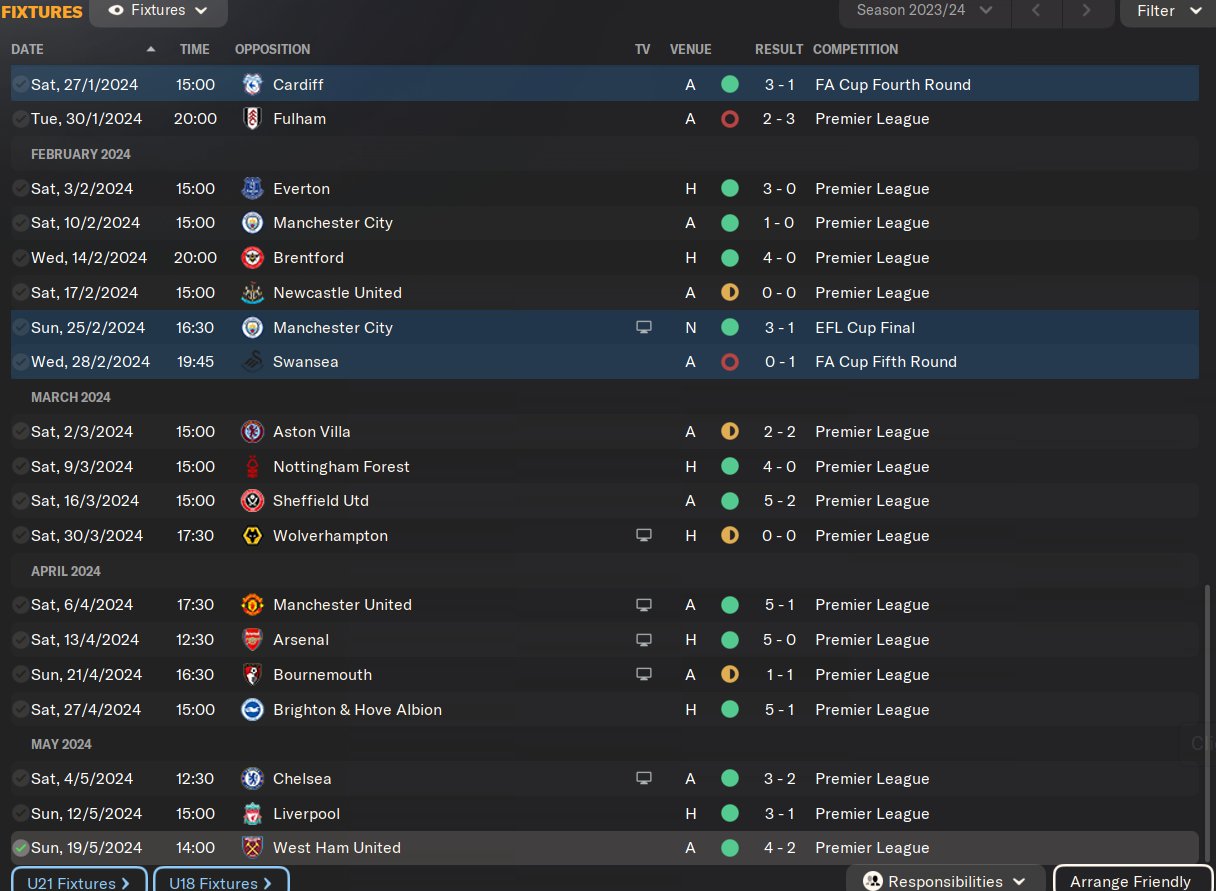Click the Manchester United club crest
The image size is (1216, 891).
(x=252, y=605)
